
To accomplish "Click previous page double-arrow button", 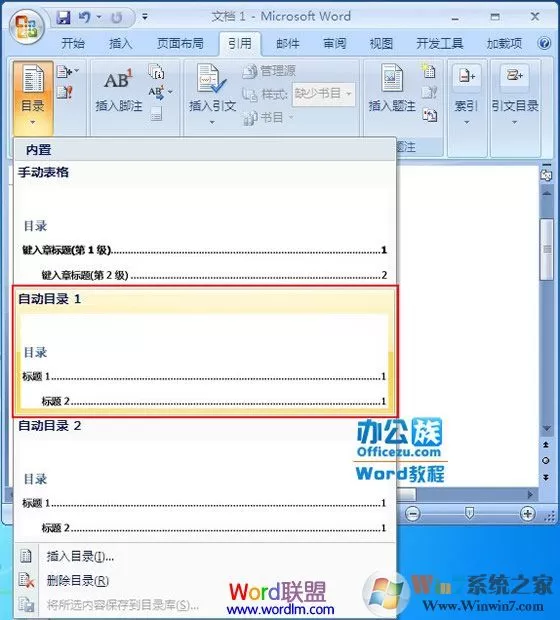I will [546, 445].
